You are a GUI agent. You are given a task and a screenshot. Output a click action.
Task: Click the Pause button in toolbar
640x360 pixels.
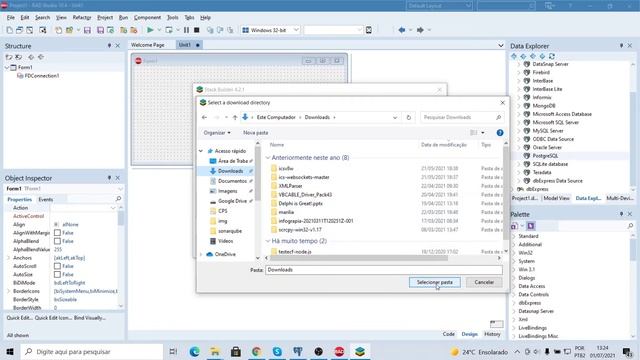coord(186,30)
